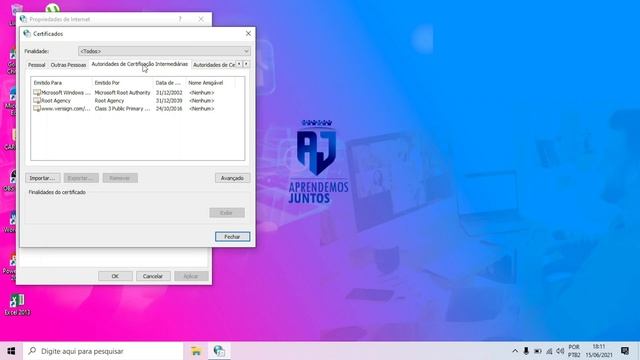Screen dimensions: 640x360
Task: Click the Class 3 Public Primary issuer cell
Action: (x=122, y=109)
